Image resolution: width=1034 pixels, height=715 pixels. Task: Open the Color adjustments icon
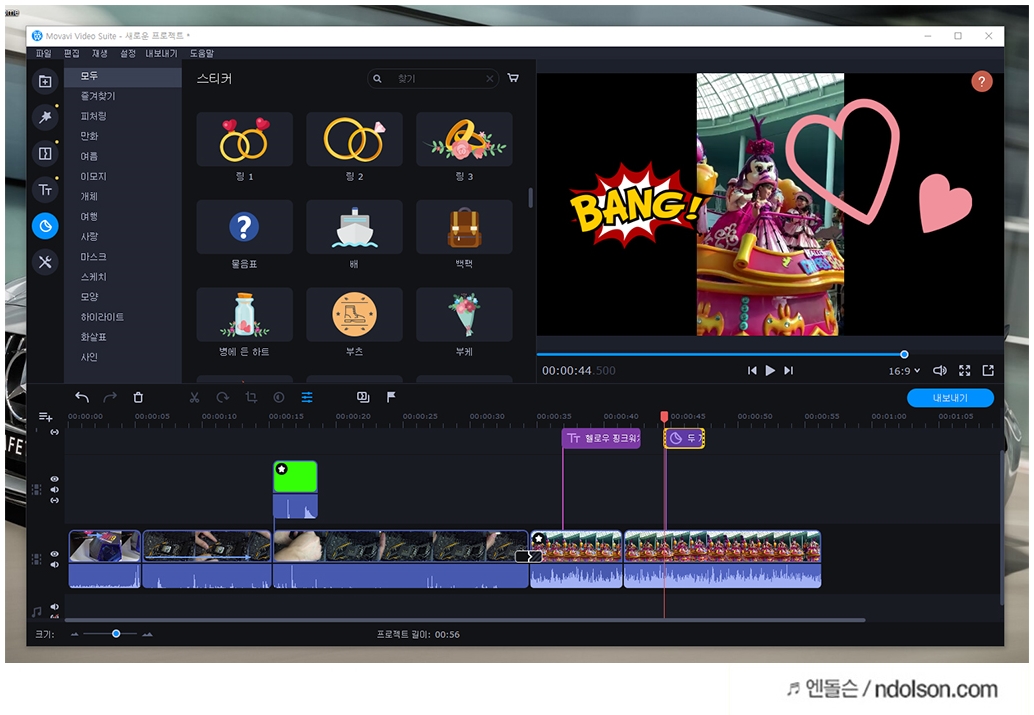pyautogui.click(x=279, y=397)
